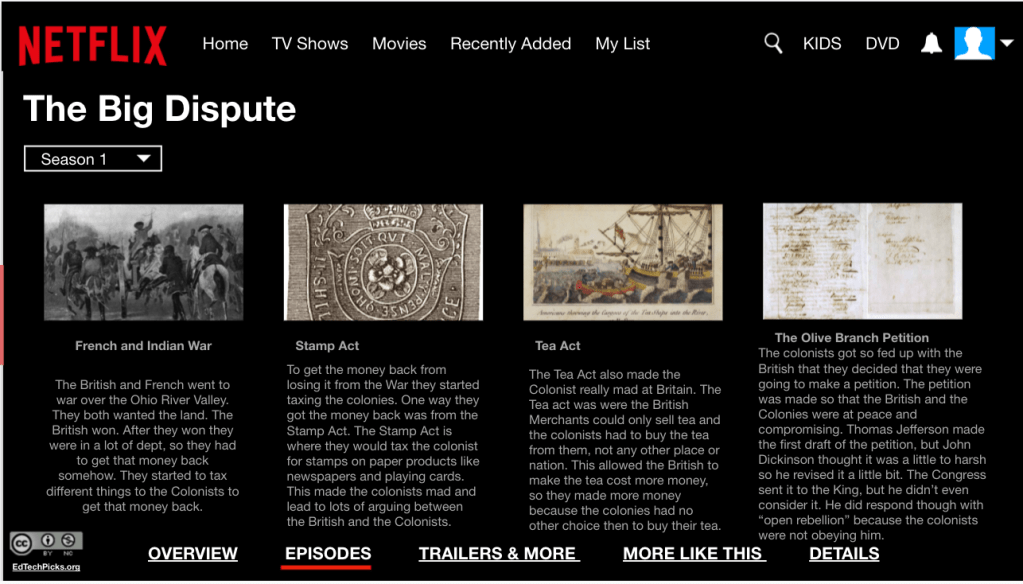
Task: Show the MORE LIKE THIS tab
Action: coord(693,553)
